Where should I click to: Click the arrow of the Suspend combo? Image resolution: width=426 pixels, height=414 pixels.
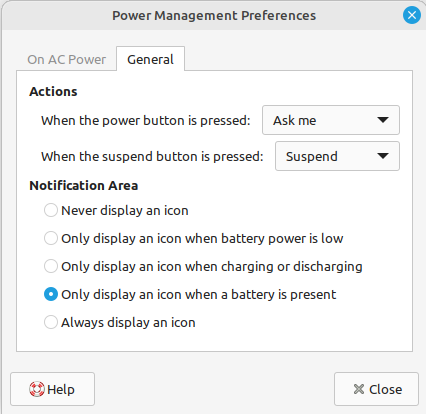tap(383, 156)
